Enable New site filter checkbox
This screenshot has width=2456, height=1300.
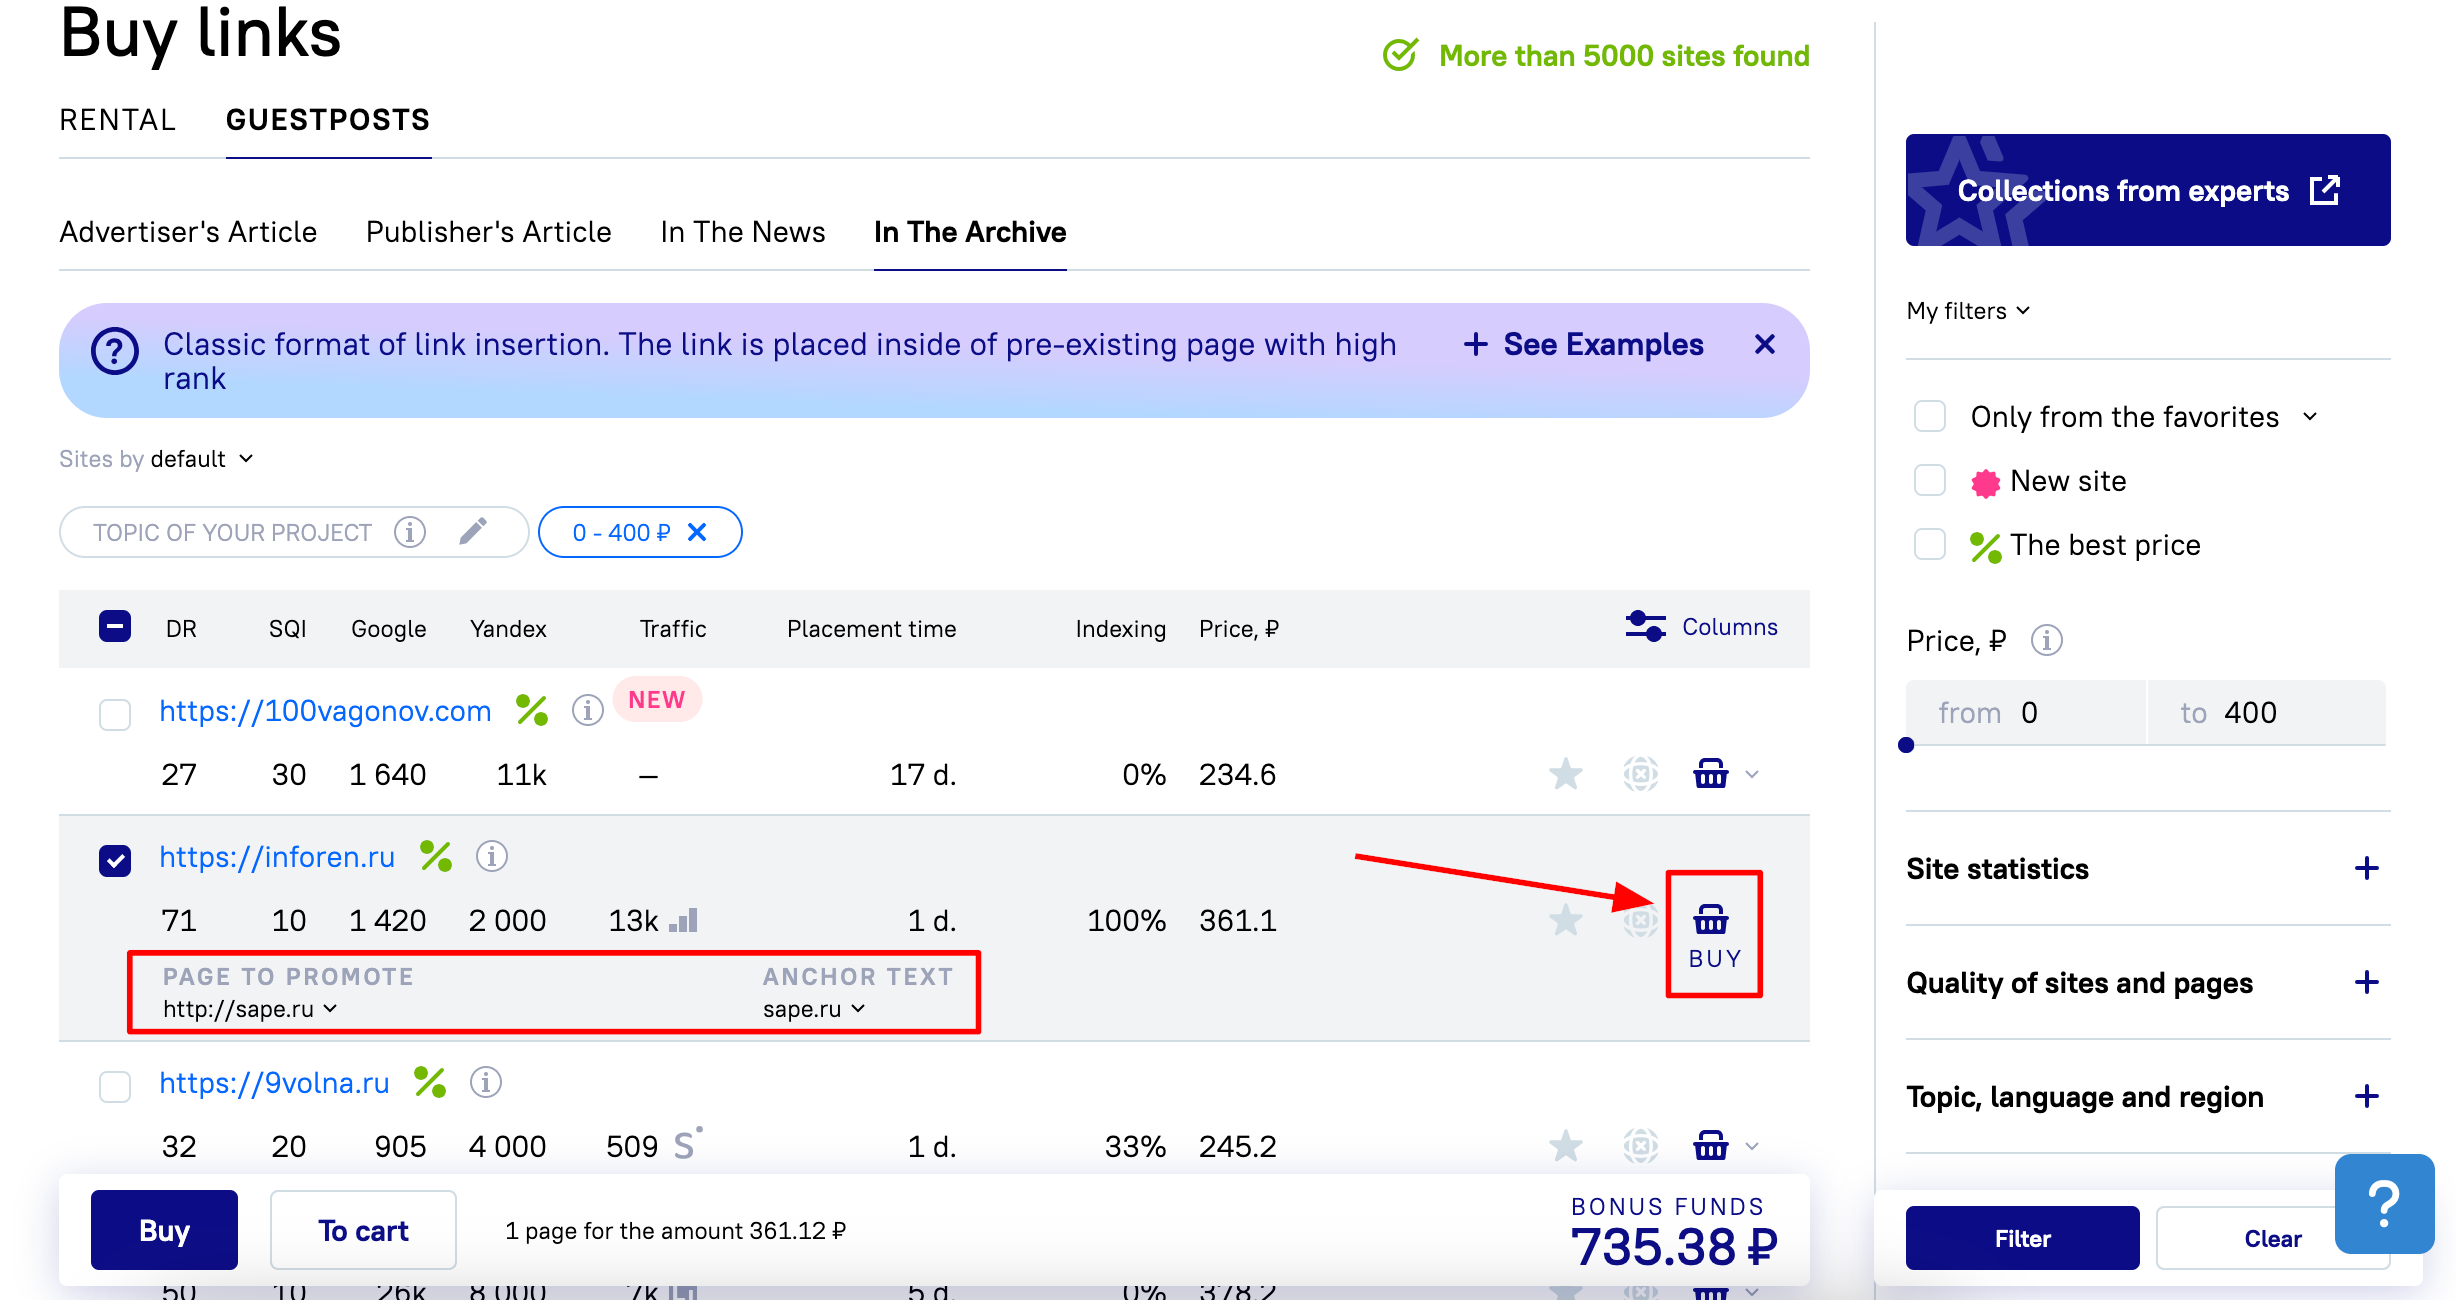(x=1929, y=480)
